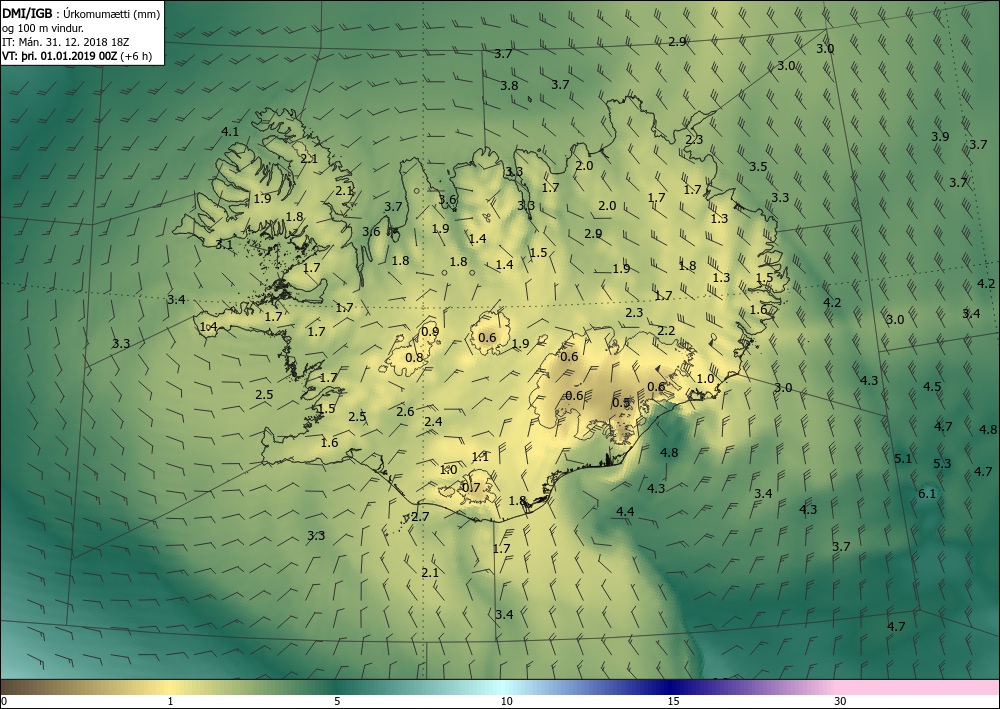Click the color scale label '15'

673,701
